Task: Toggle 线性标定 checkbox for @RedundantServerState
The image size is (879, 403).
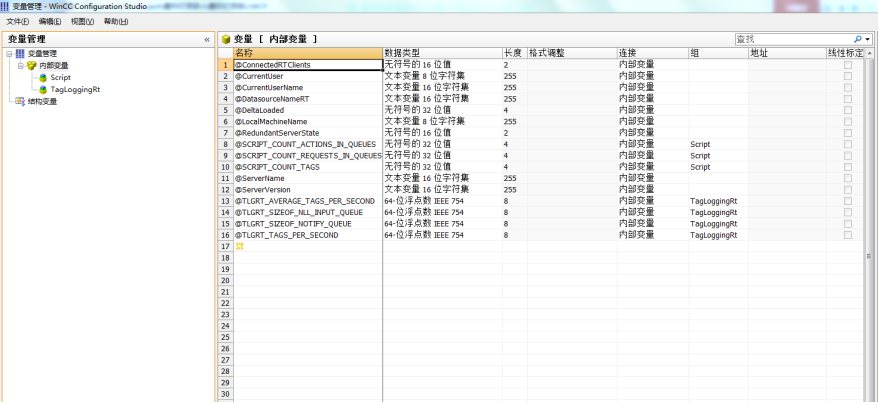Action: (848, 133)
